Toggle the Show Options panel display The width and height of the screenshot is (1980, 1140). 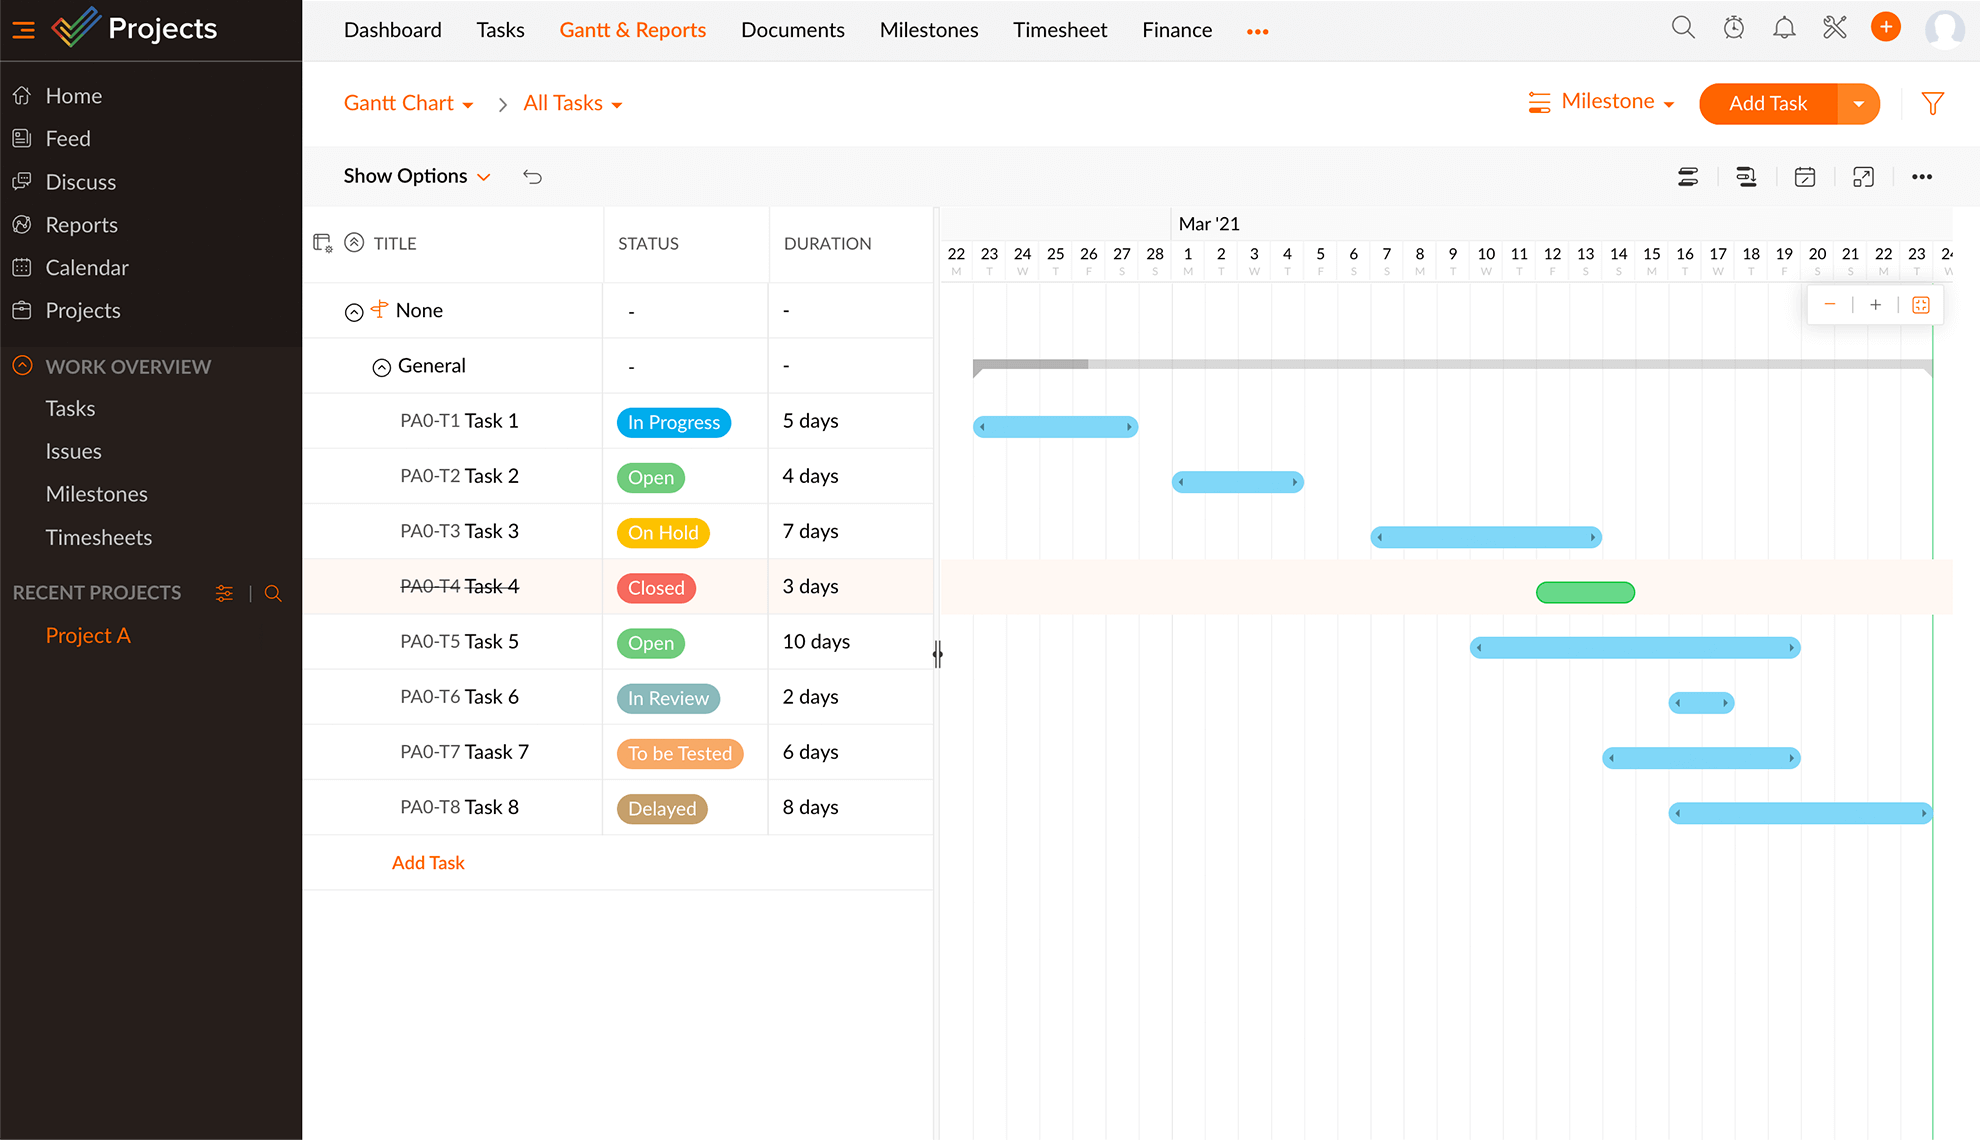coord(413,175)
